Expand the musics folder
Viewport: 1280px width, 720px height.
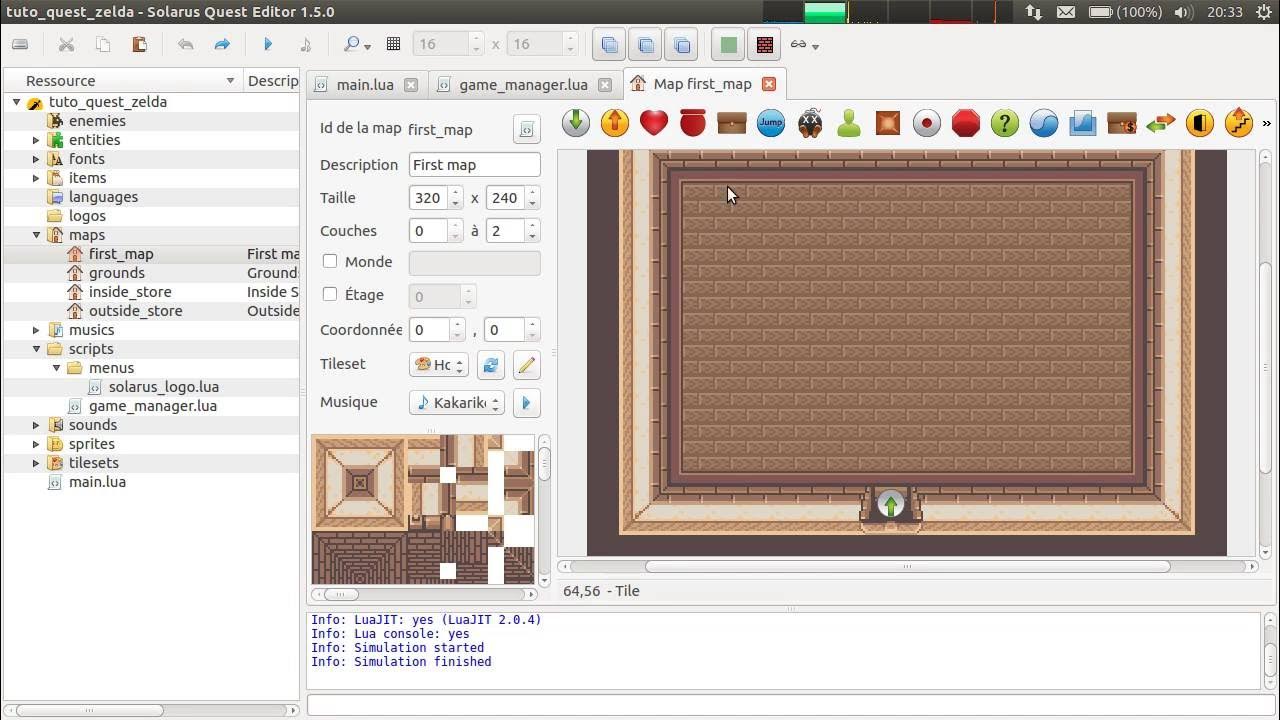(x=36, y=330)
